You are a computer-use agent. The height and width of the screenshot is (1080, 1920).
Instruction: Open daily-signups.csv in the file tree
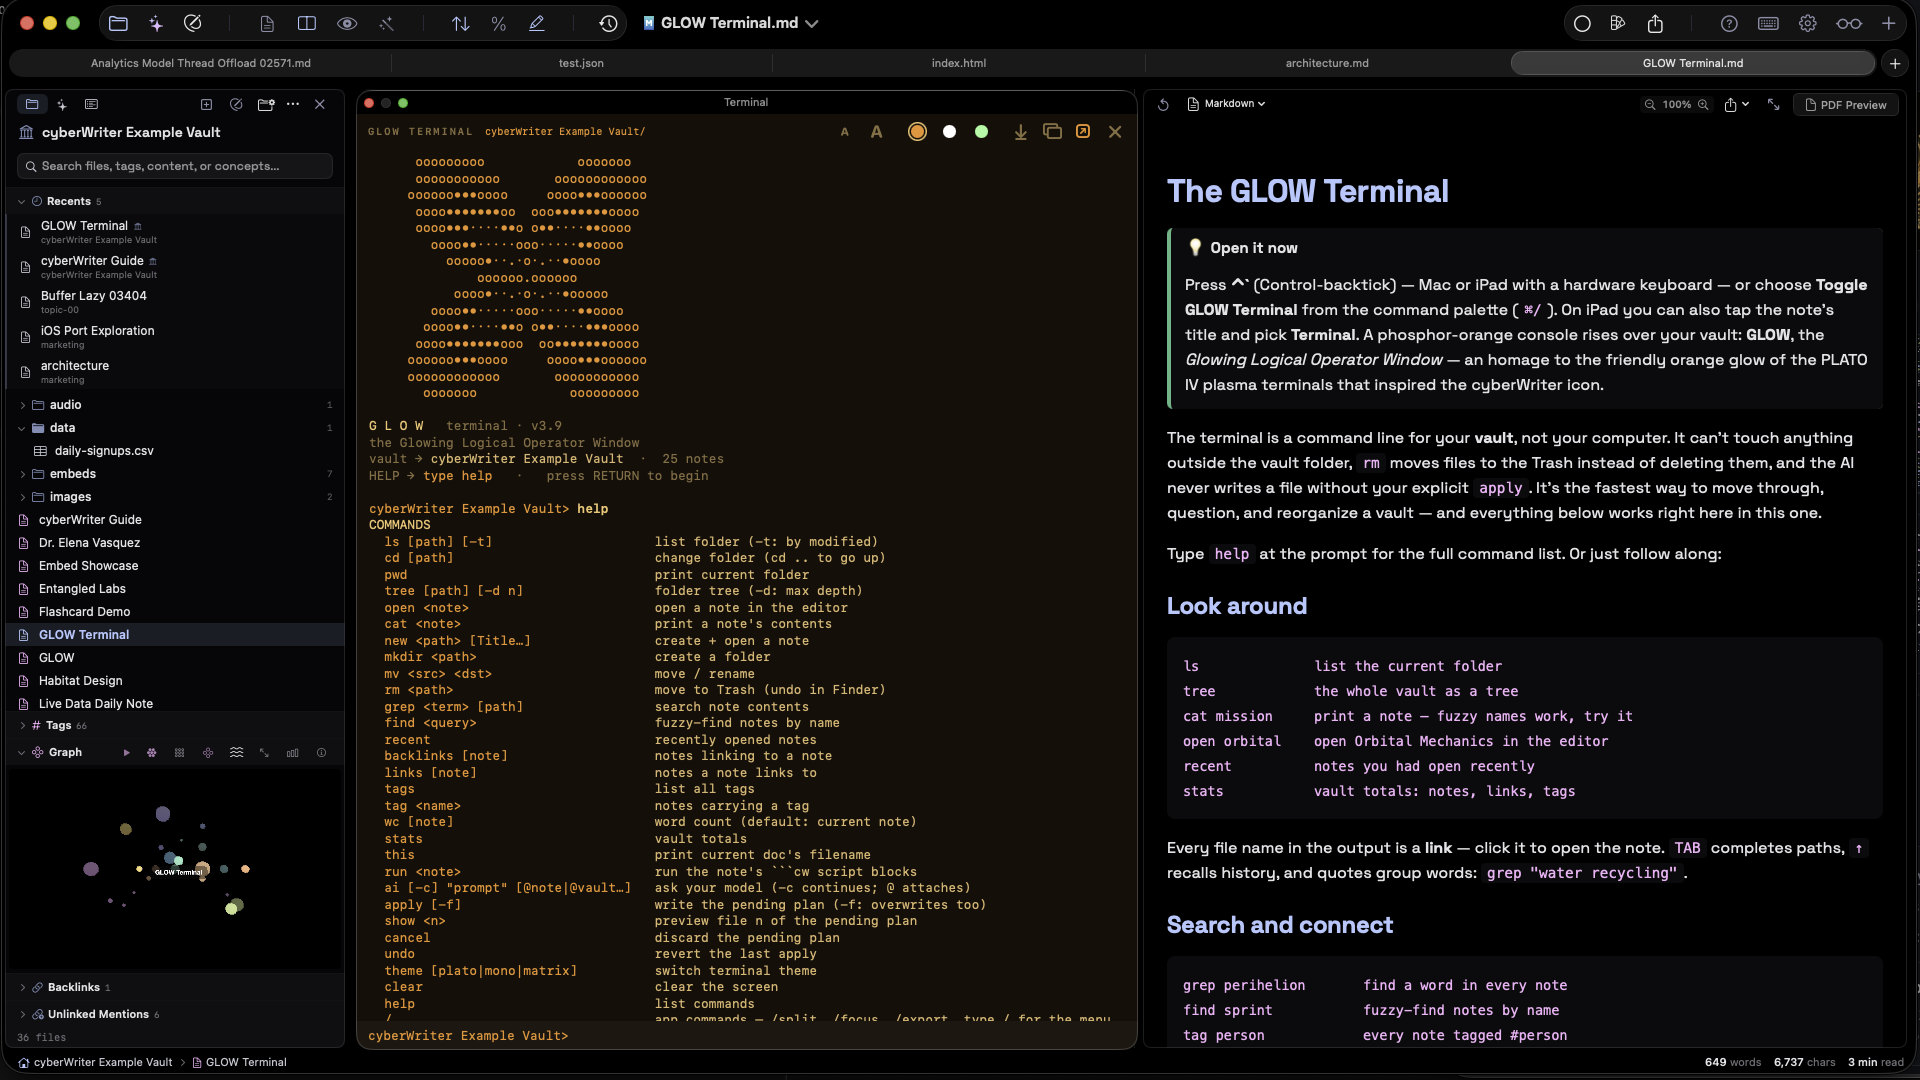pyautogui.click(x=104, y=451)
